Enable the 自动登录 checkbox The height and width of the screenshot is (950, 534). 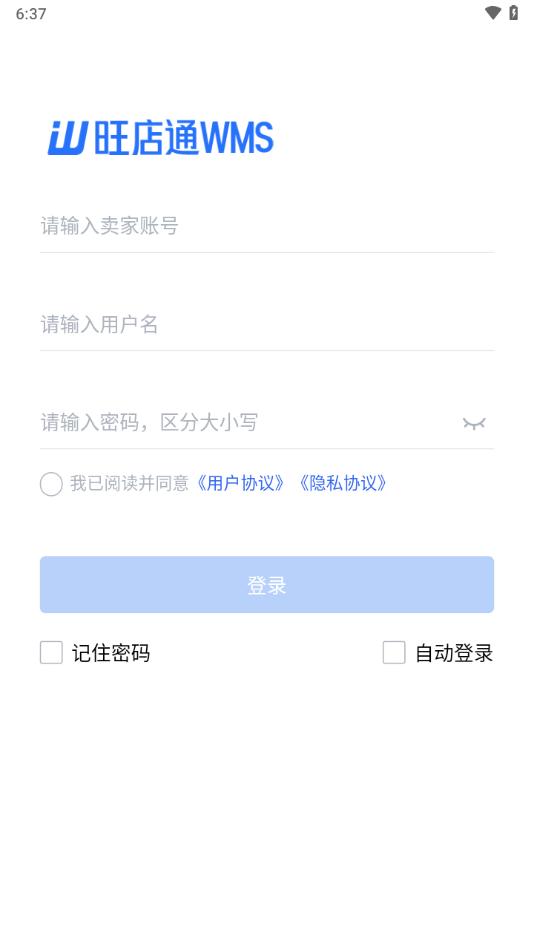click(394, 653)
